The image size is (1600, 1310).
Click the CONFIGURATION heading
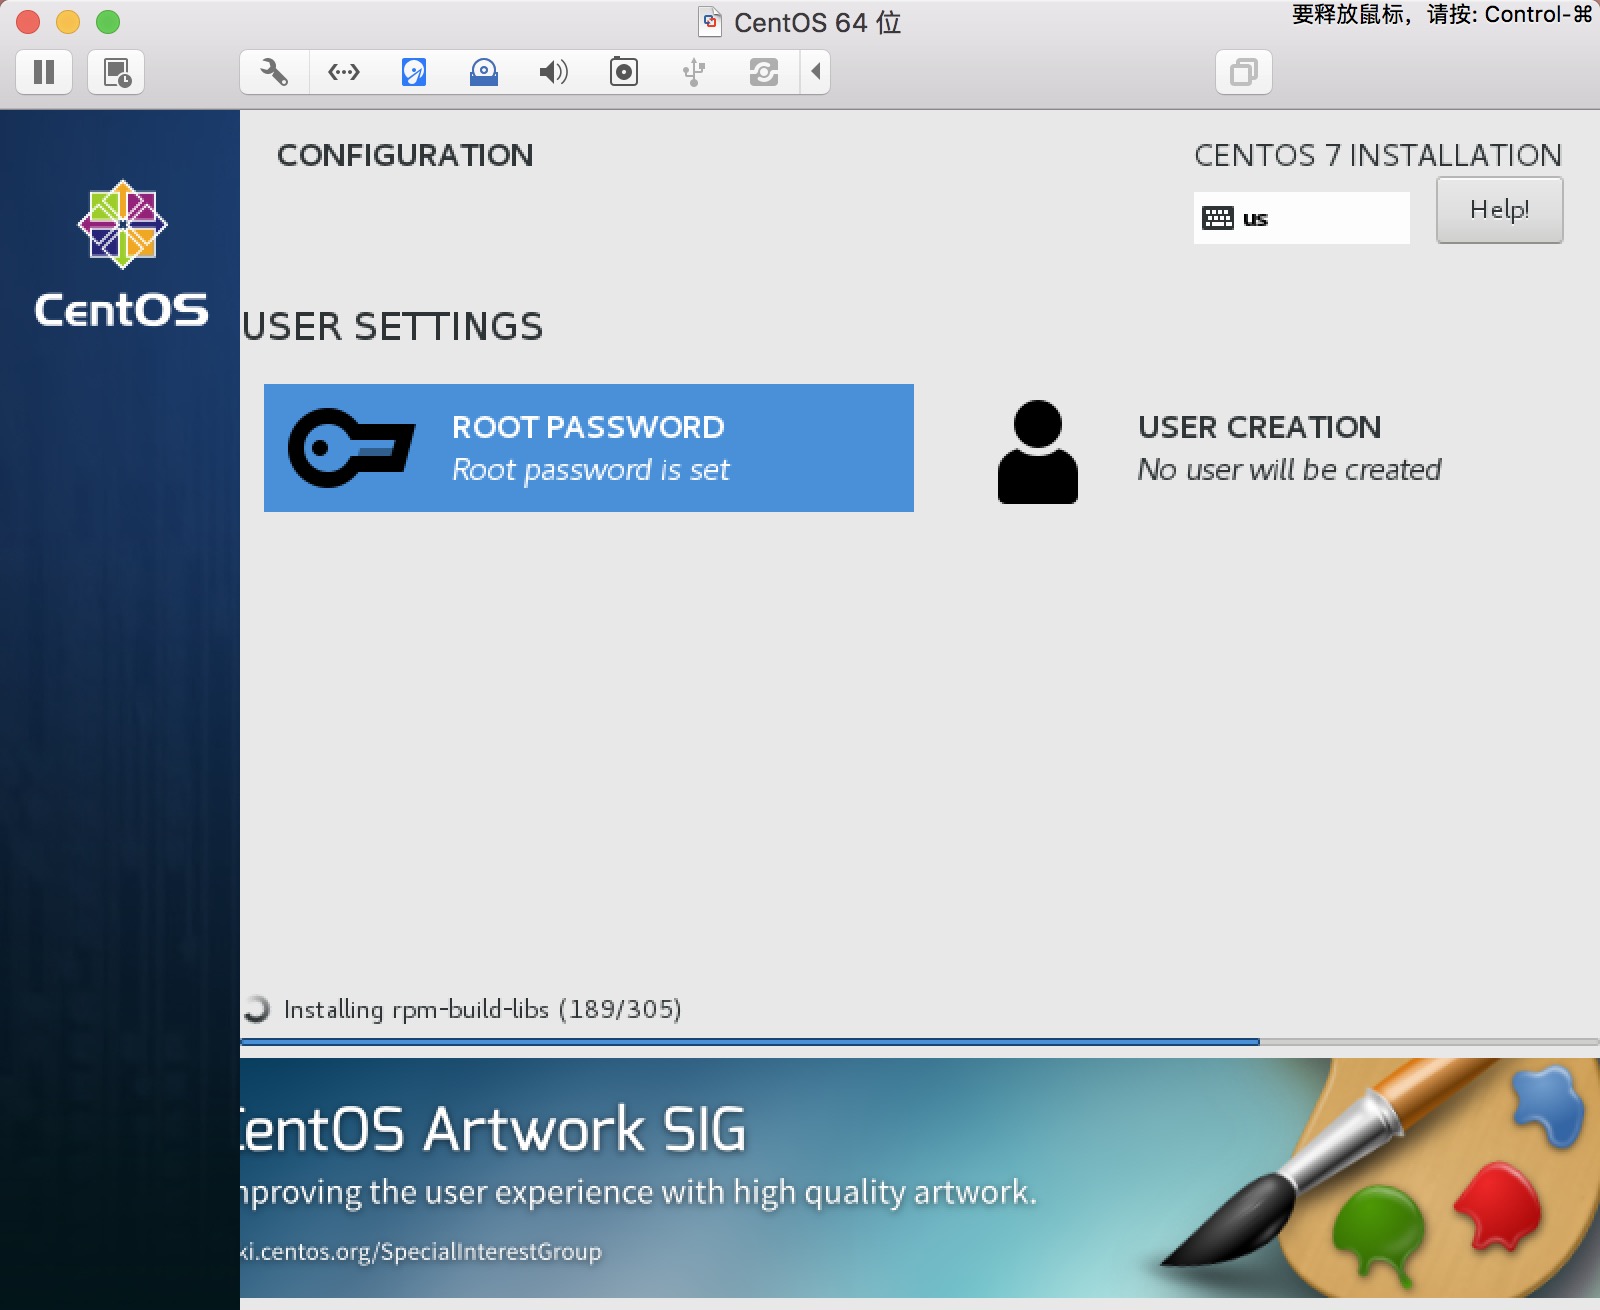point(405,155)
